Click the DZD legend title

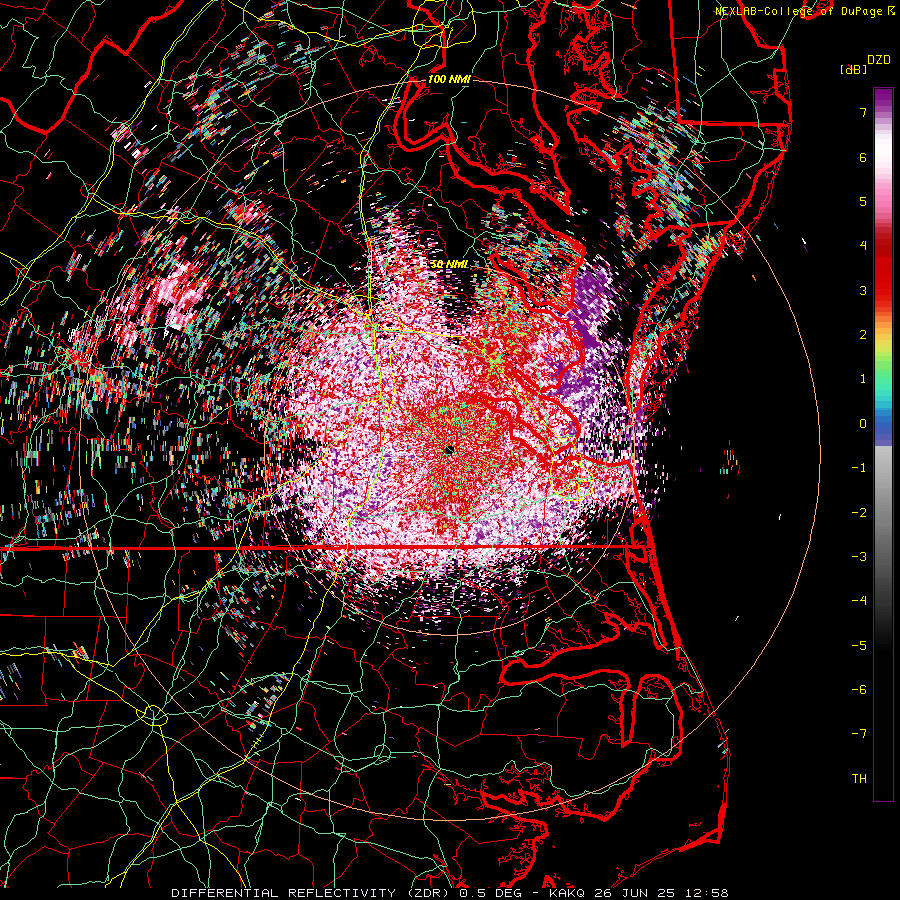(x=879, y=60)
